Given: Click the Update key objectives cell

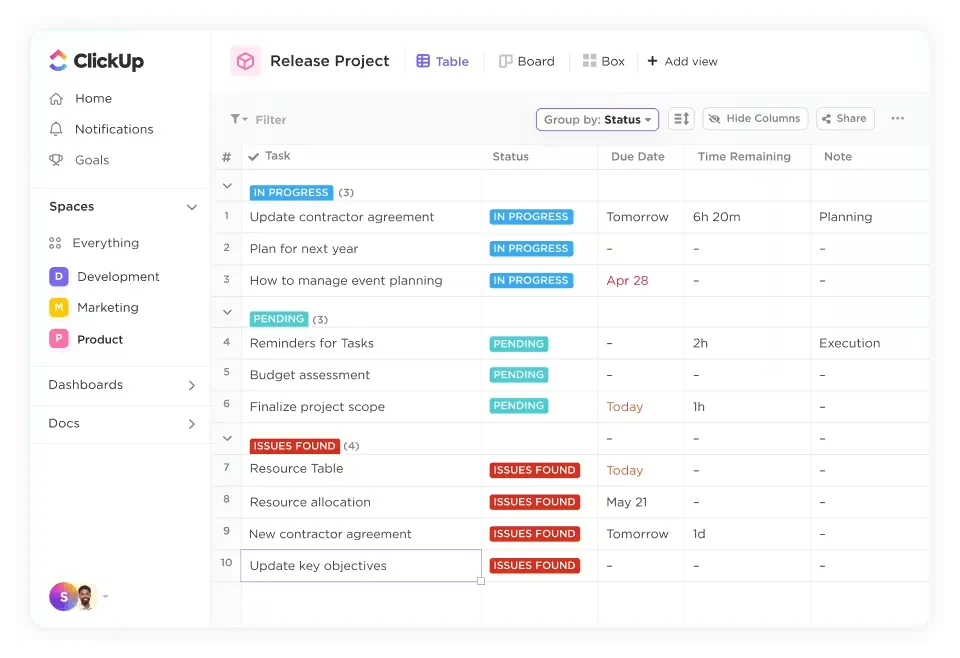Looking at the screenshot, I should (361, 566).
